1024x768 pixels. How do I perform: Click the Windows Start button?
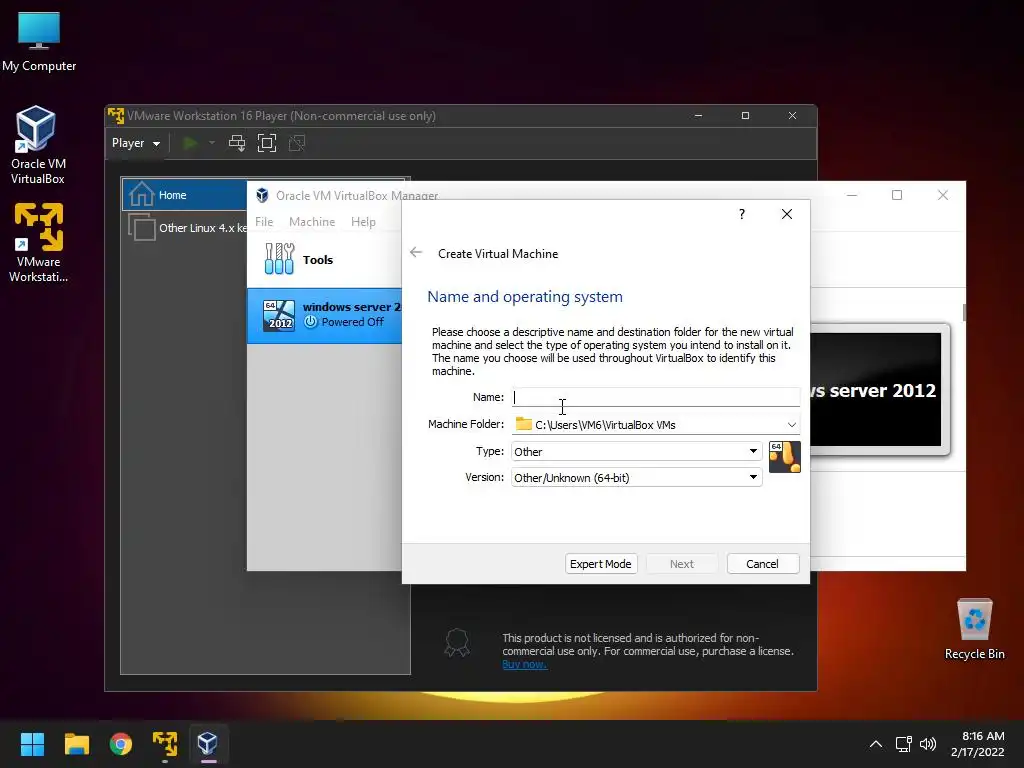[x=32, y=744]
